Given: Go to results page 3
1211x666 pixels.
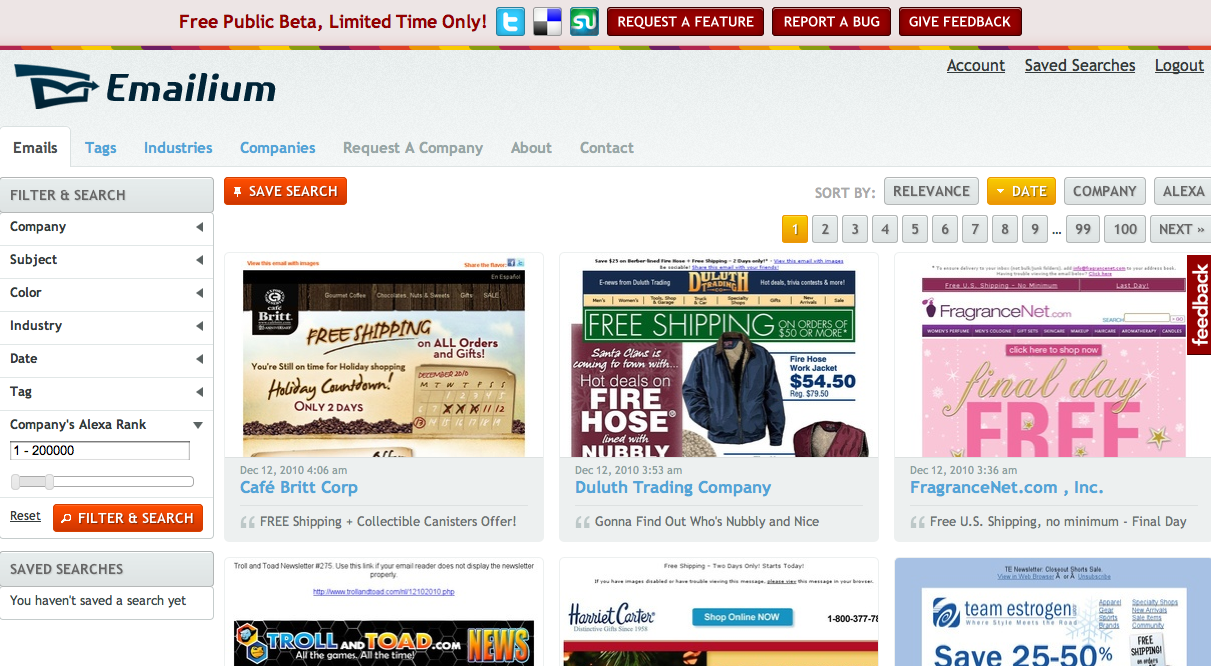Looking at the screenshot, I should point(854,229).
